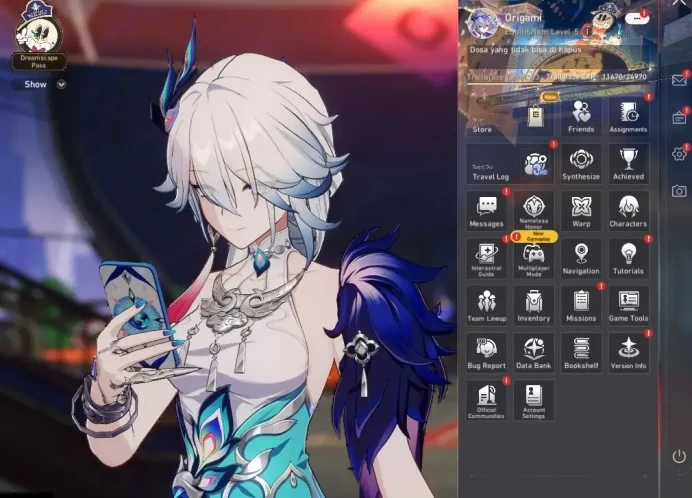Close the phone menu with X

(679, 2)
